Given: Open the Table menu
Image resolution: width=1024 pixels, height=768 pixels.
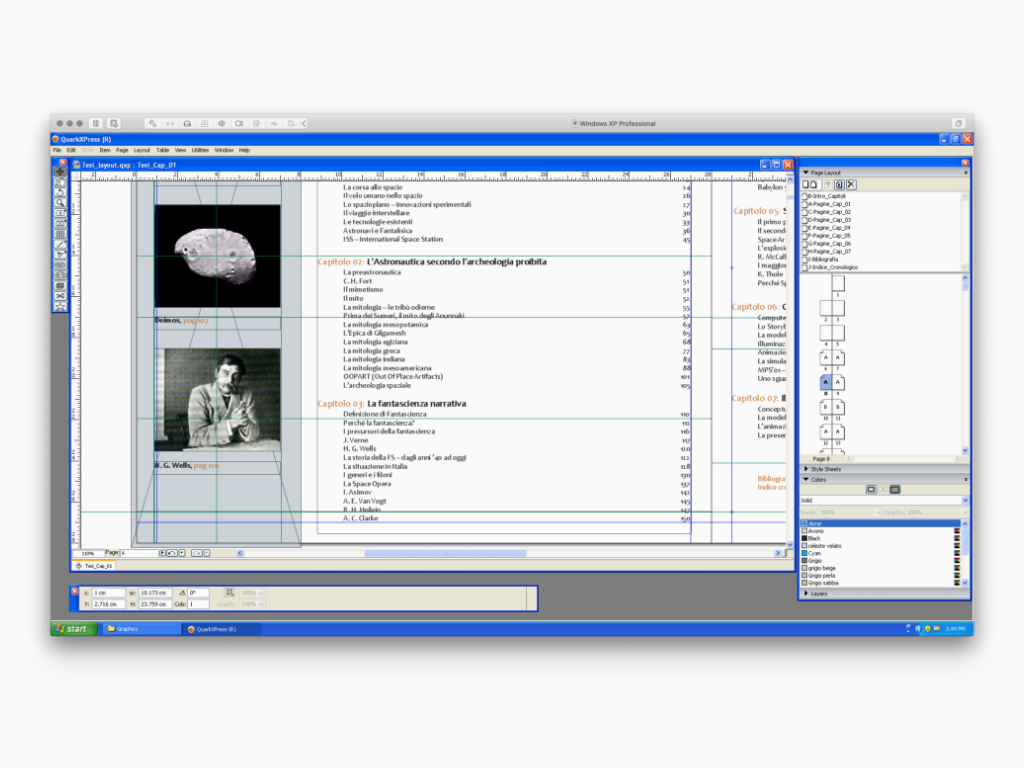Looking at the screenshot, I should (x=163, y=150).
